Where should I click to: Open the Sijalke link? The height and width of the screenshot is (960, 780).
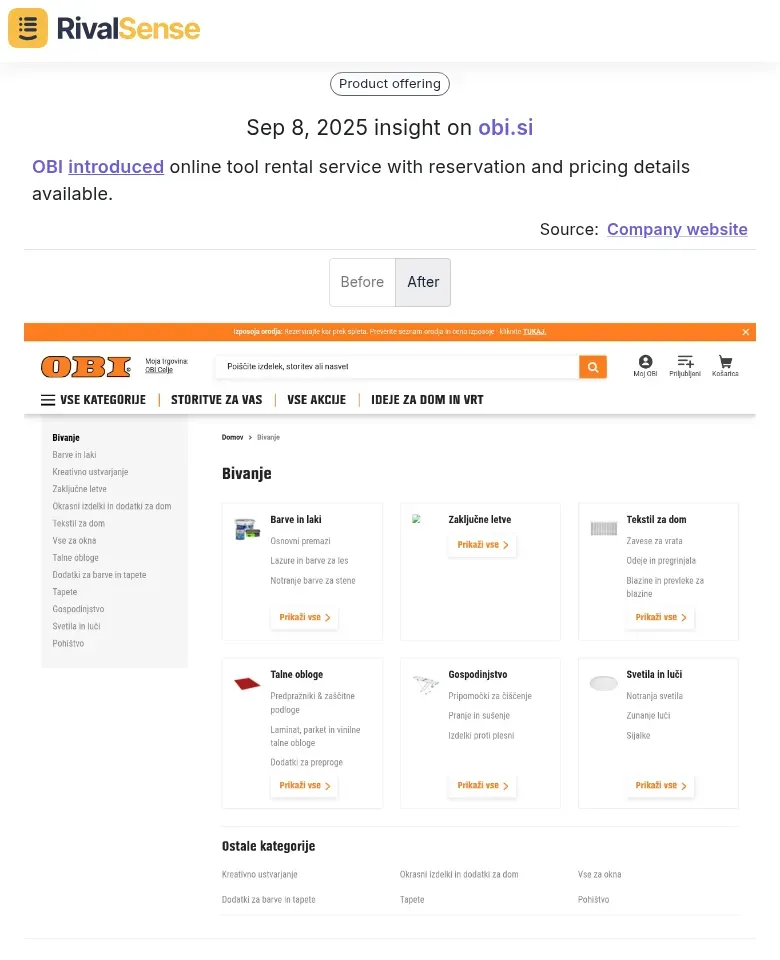pyautogui.click(x=638, y=736)
